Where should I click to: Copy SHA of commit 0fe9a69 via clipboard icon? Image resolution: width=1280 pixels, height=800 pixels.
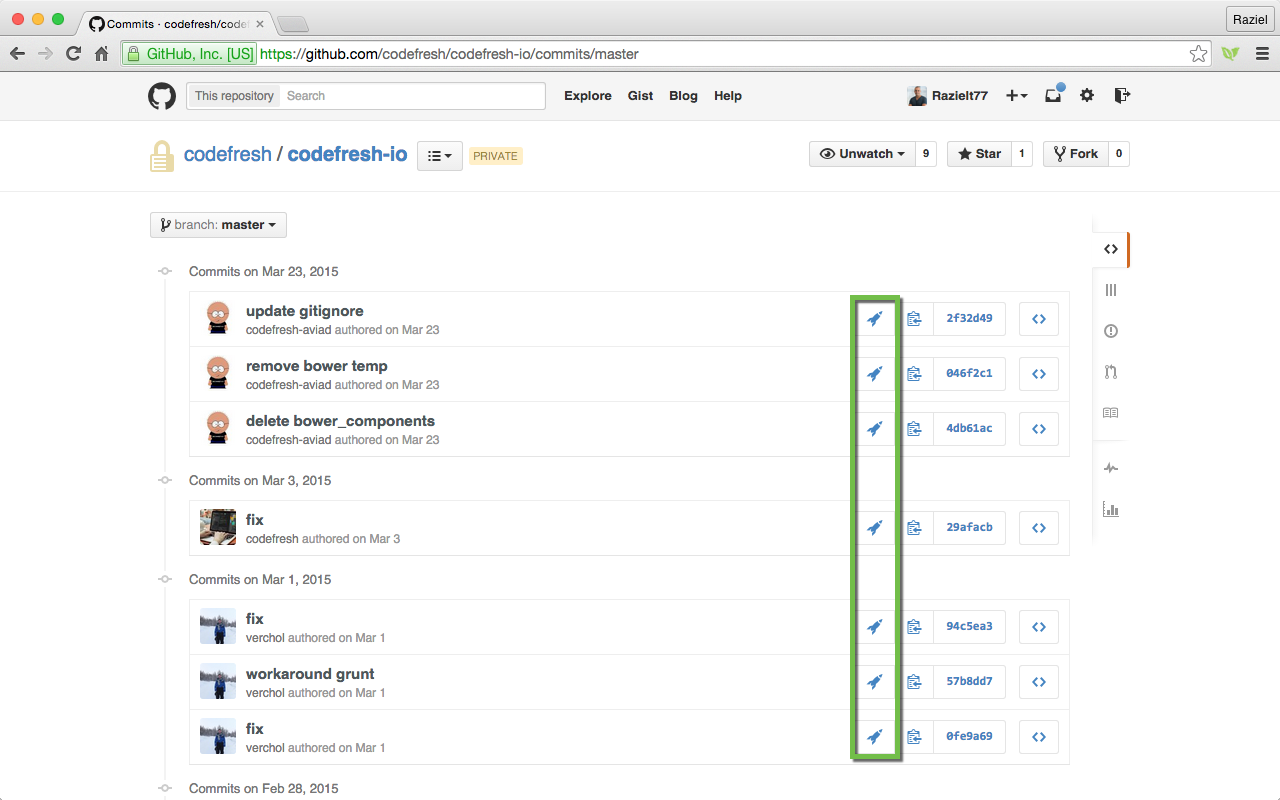[x=914, y=737]
